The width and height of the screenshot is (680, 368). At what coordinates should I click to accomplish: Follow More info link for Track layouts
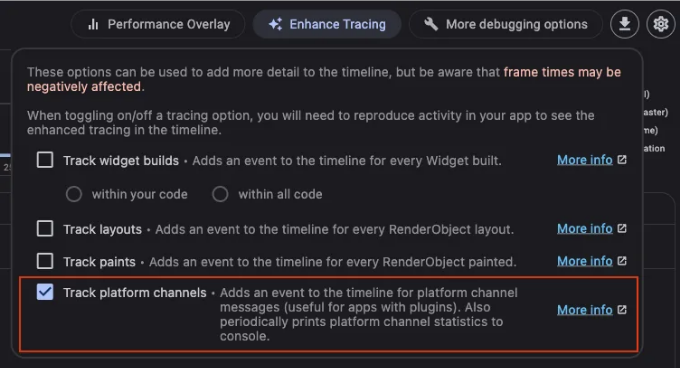[x=585, y=228]
